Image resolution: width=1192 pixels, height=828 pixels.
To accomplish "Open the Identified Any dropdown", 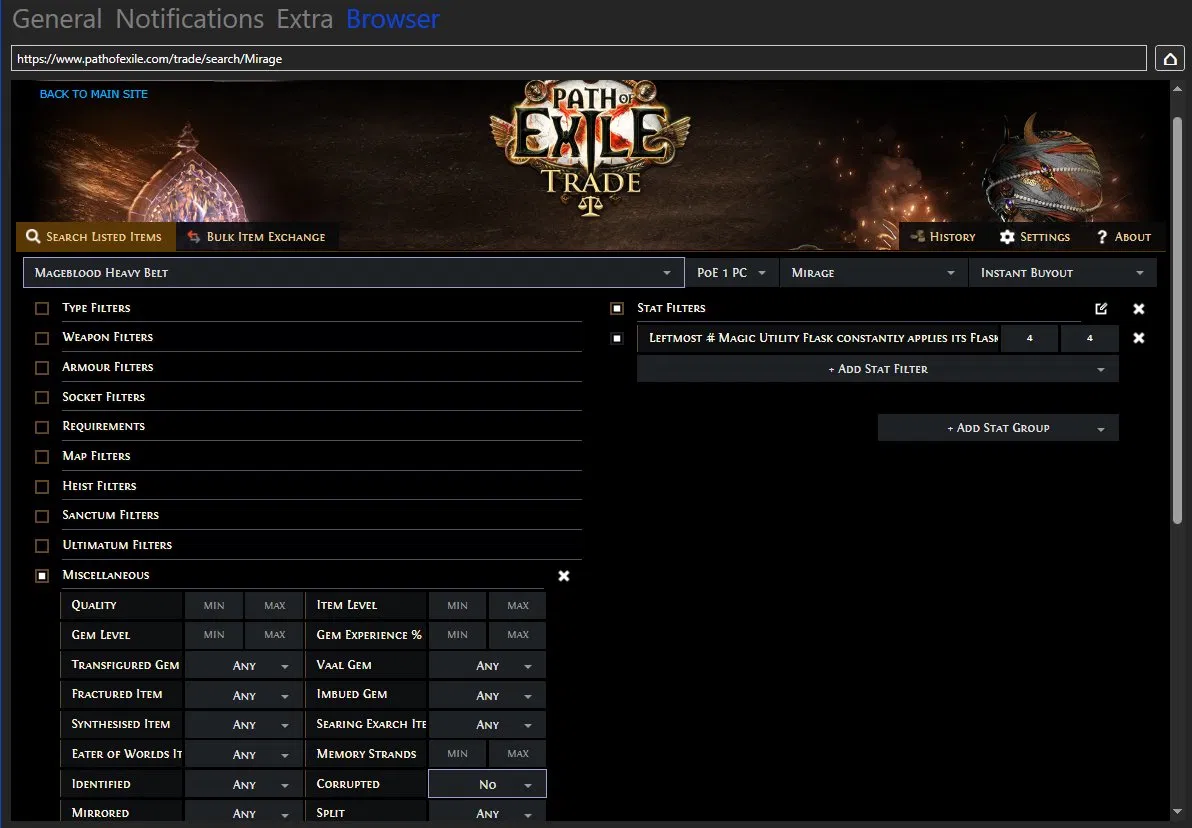I will coord(243,784).
